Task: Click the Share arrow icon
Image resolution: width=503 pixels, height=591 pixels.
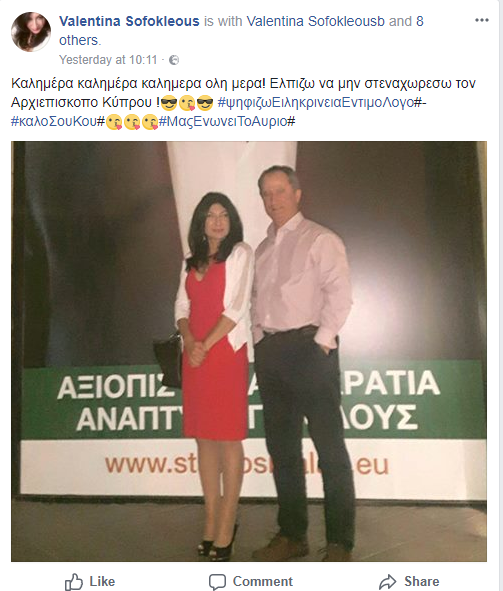Action: pos(388,582)
